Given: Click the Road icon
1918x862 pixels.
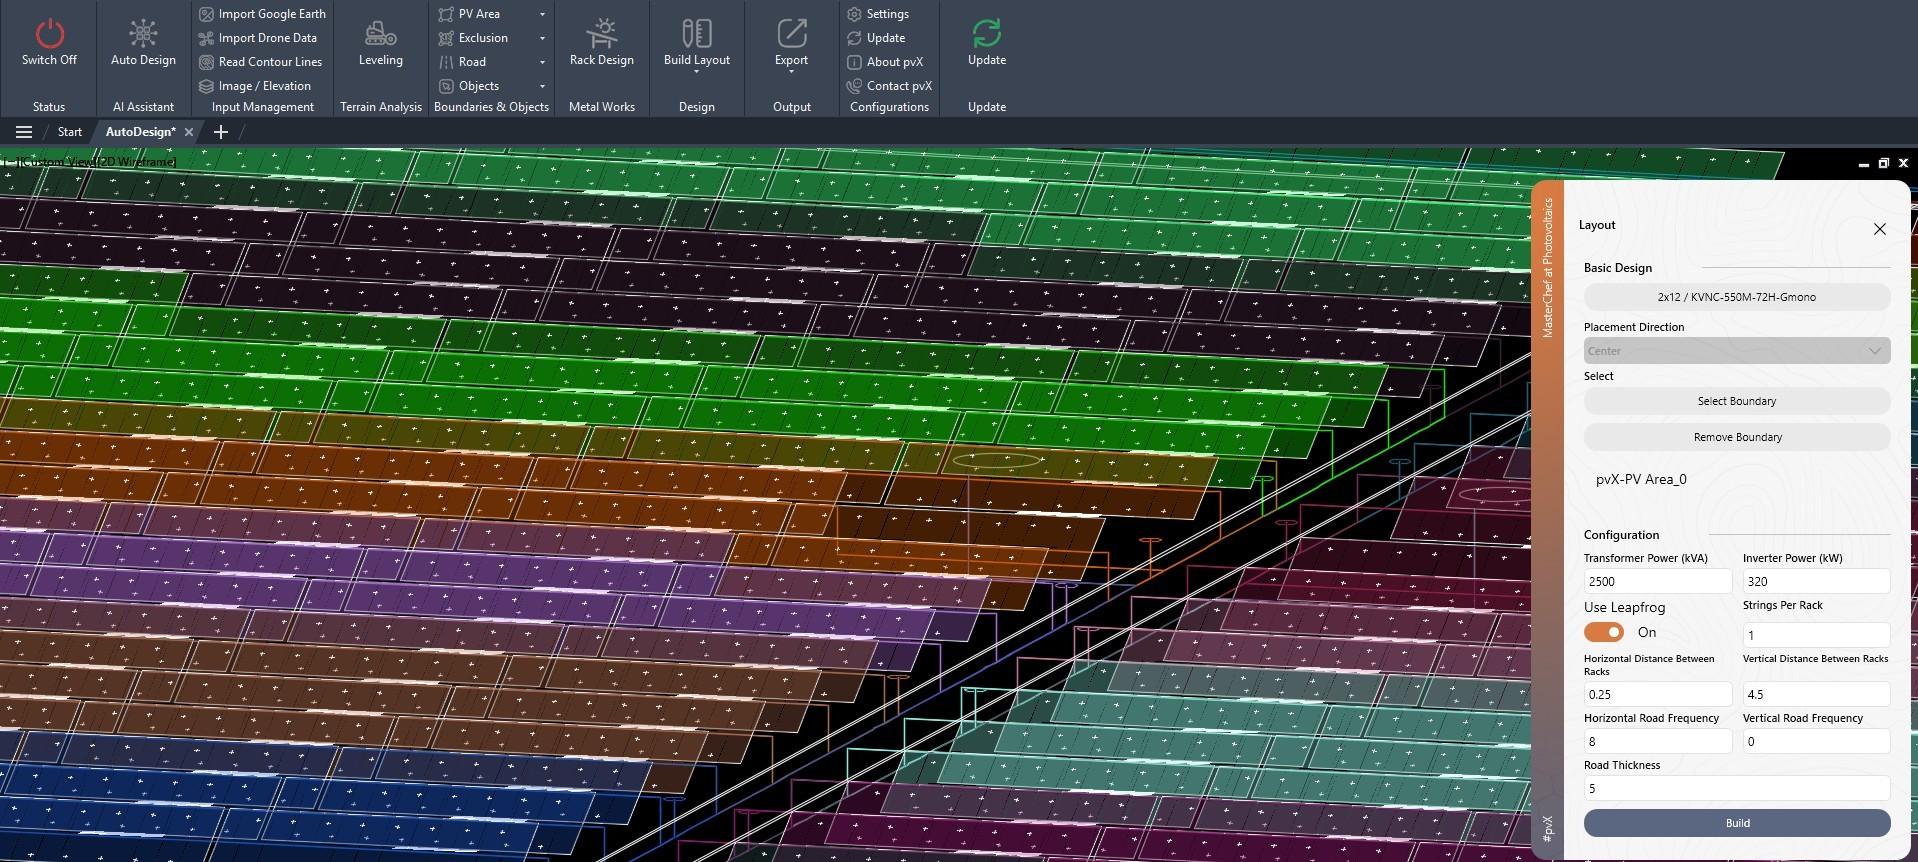Looking at the screenshot, I should [x=446, y=62].
